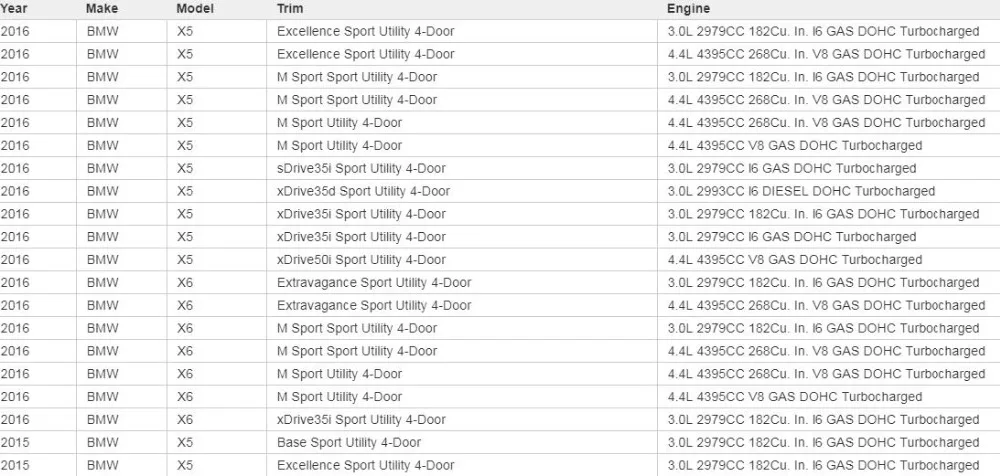Select the sDrive35i Sport Utility 4-Door trim cell
Screen dimensions: 1000x476
point(362,168)
